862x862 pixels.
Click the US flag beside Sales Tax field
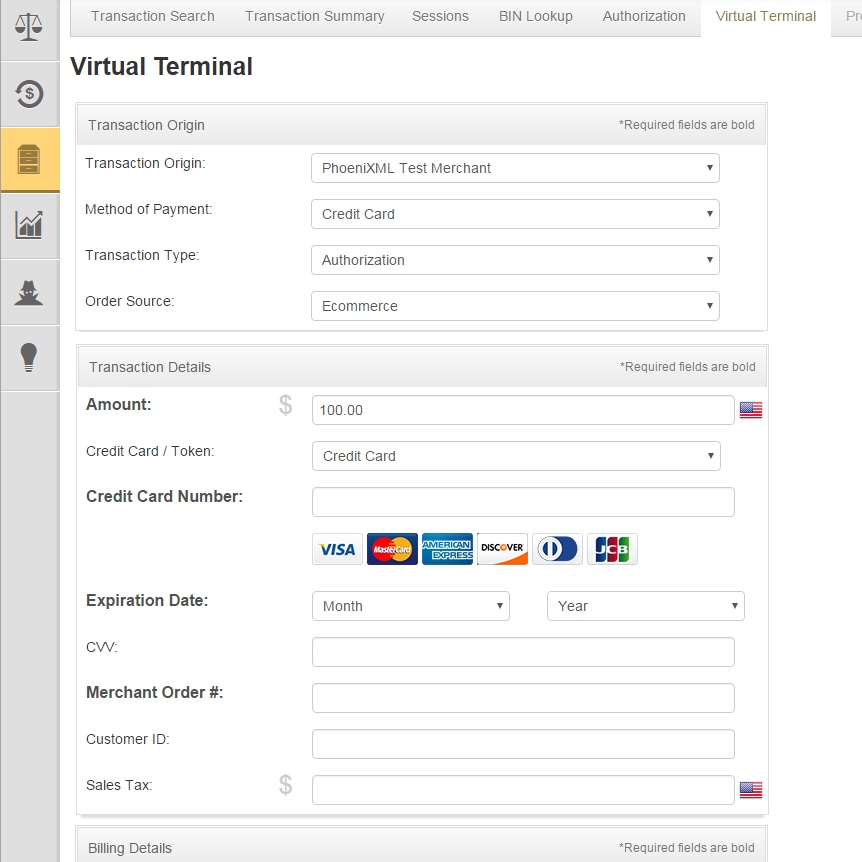pos(751,790)
